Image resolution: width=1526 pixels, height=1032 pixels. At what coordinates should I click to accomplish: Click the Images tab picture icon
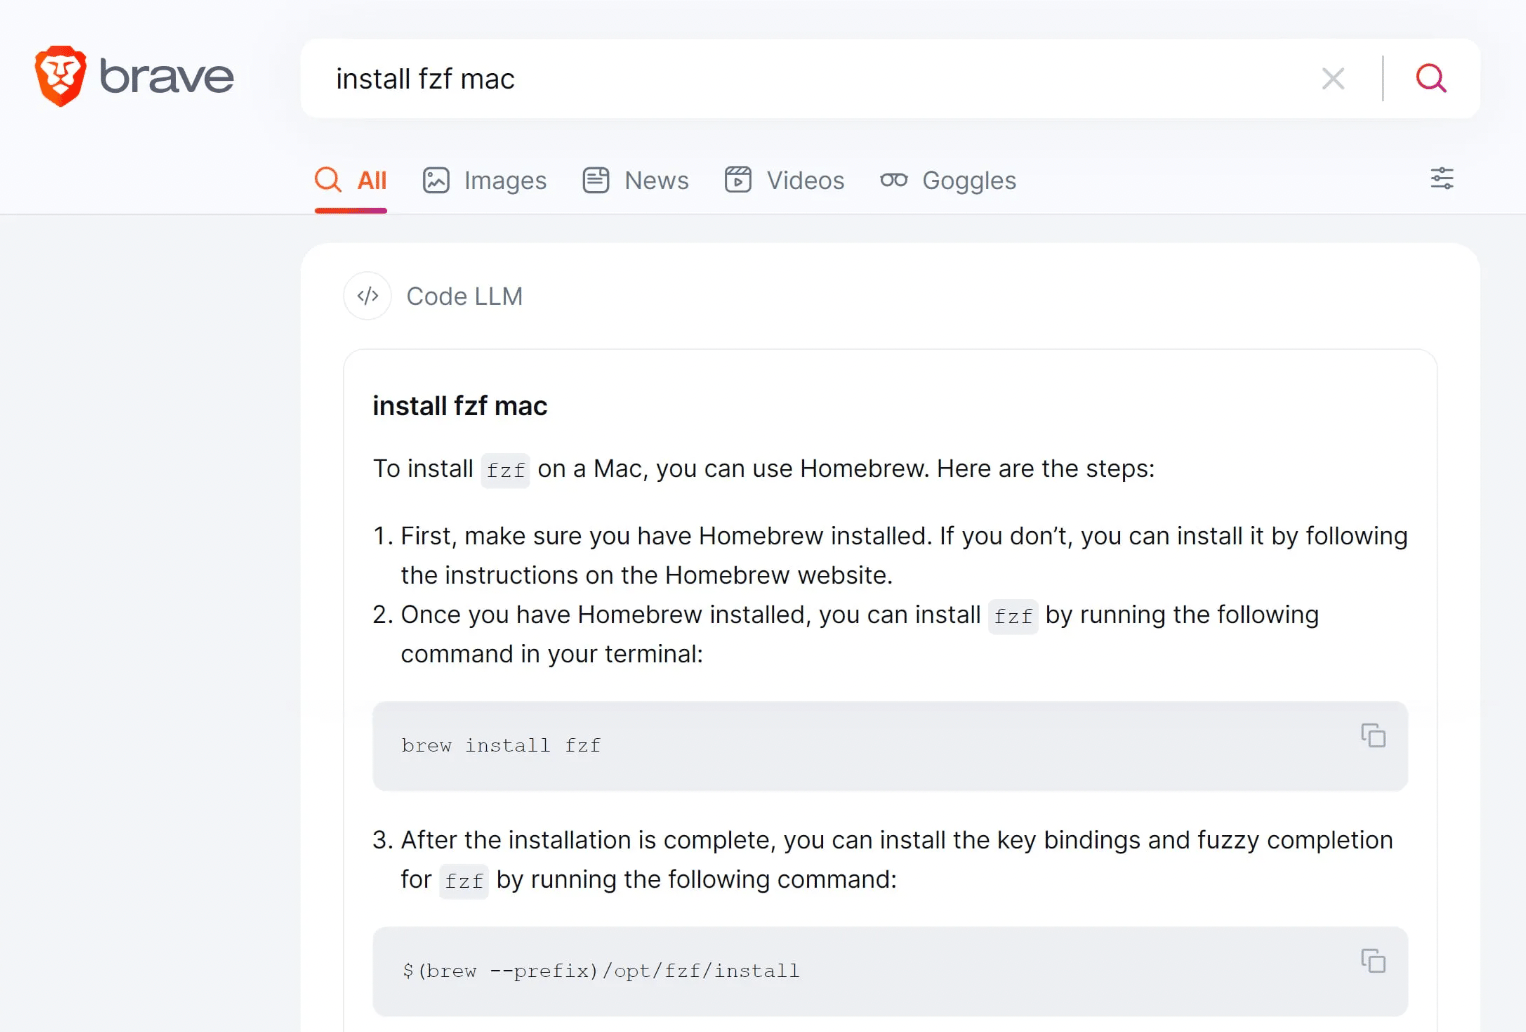tap(436, 180)
